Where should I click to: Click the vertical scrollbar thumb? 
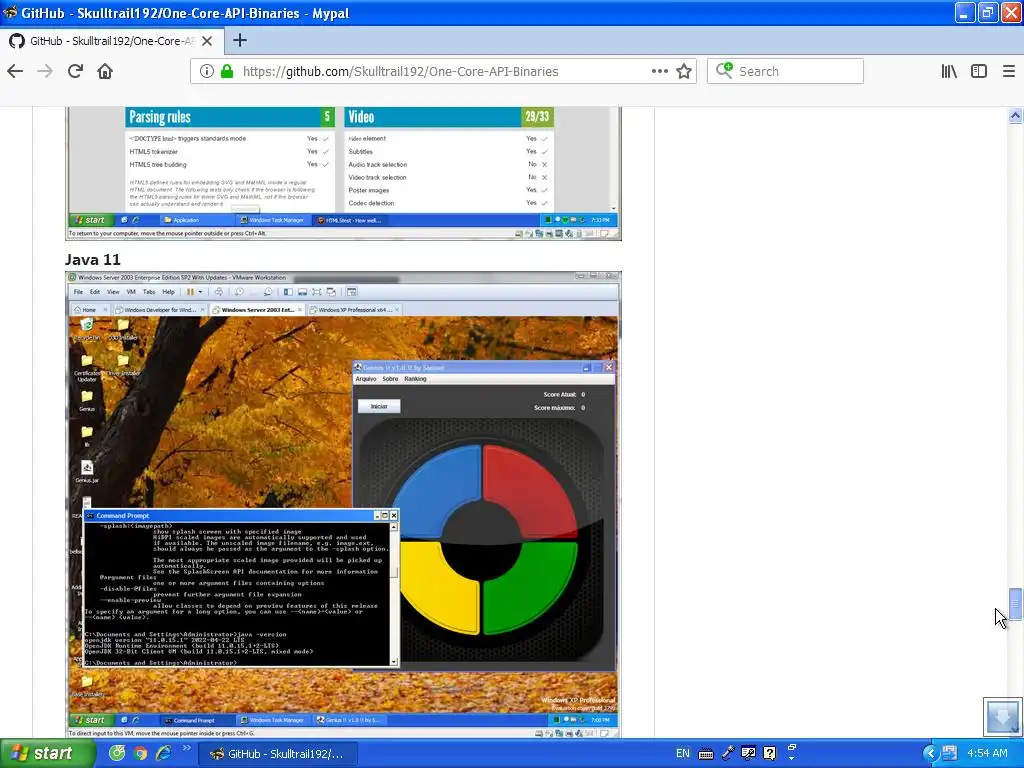point(1015,604)
